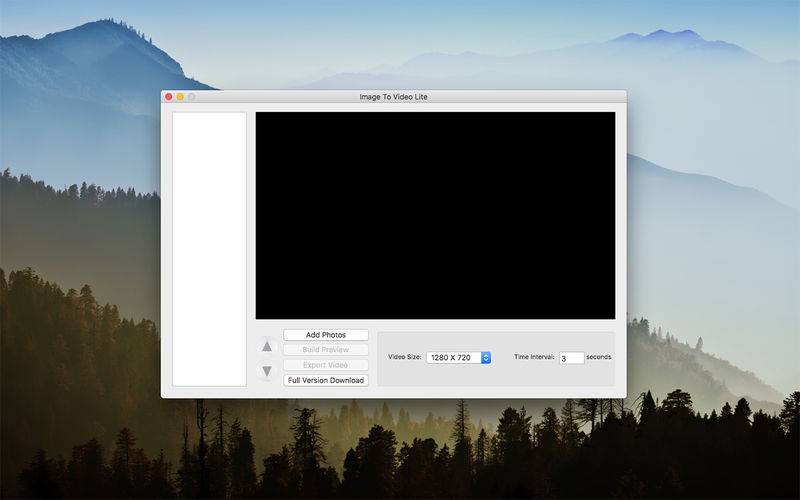Click the Build Preview button
This screenshot has width=800, height=500.
(326, 350)
